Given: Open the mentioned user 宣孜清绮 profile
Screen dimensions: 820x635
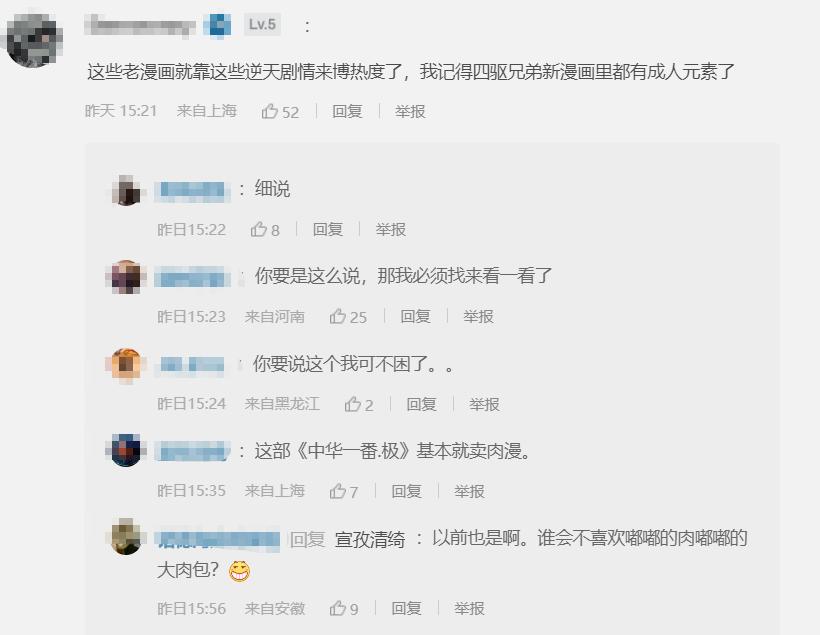Looking at the screenshot, I should (x=370, y=539).
